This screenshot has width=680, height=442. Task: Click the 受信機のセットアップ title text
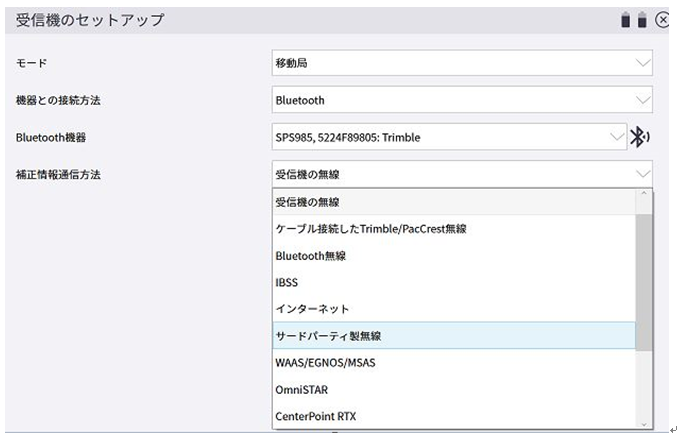coord(90,20)
